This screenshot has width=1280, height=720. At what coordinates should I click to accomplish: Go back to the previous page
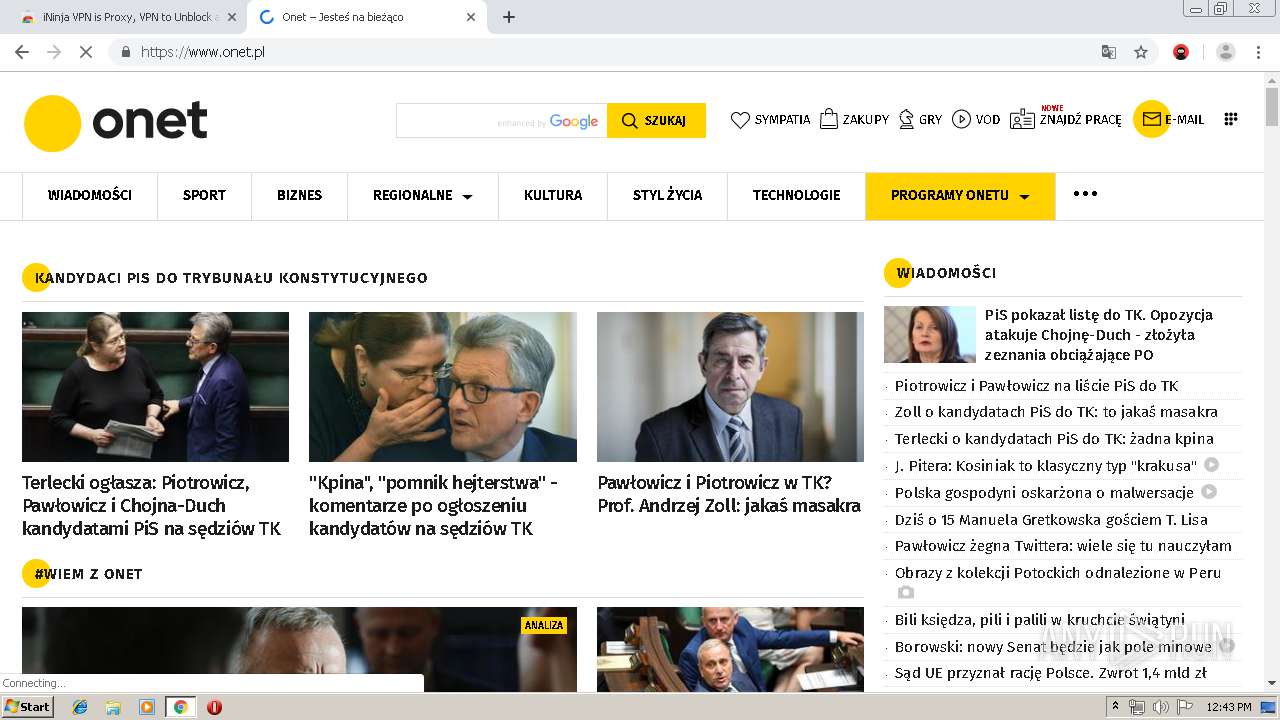pos(22,52)
